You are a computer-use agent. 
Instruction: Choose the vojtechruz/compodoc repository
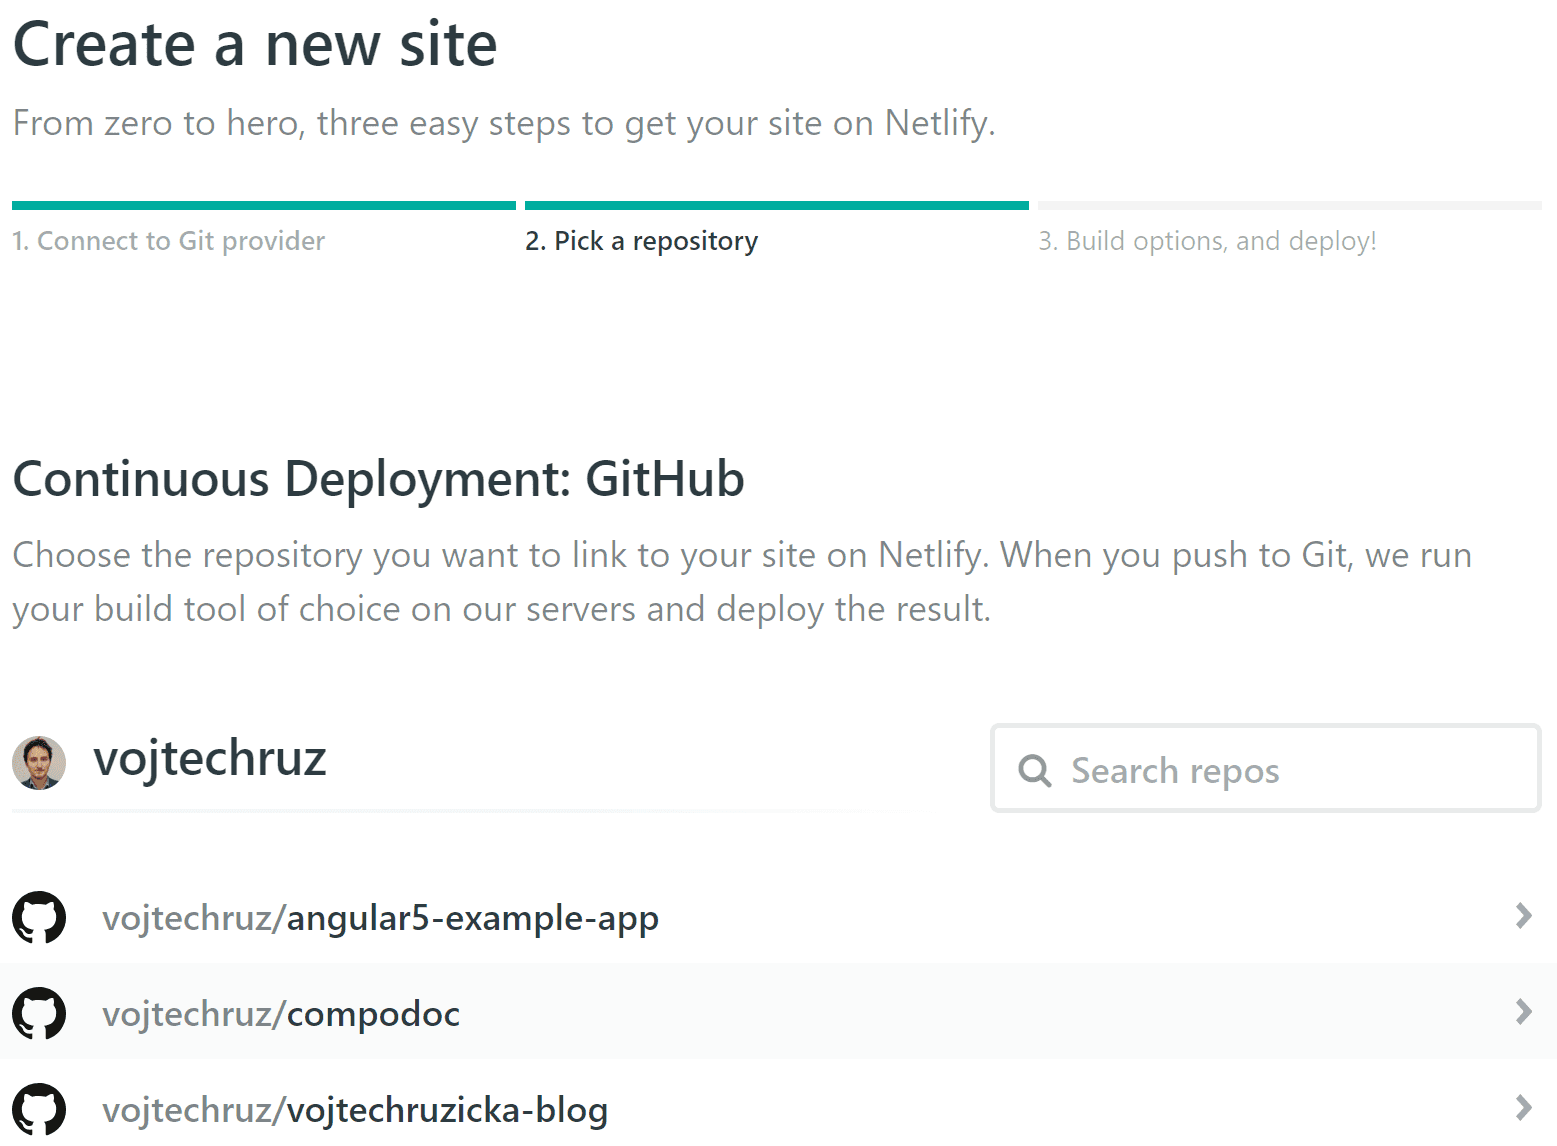click(x=281, y=1014)
